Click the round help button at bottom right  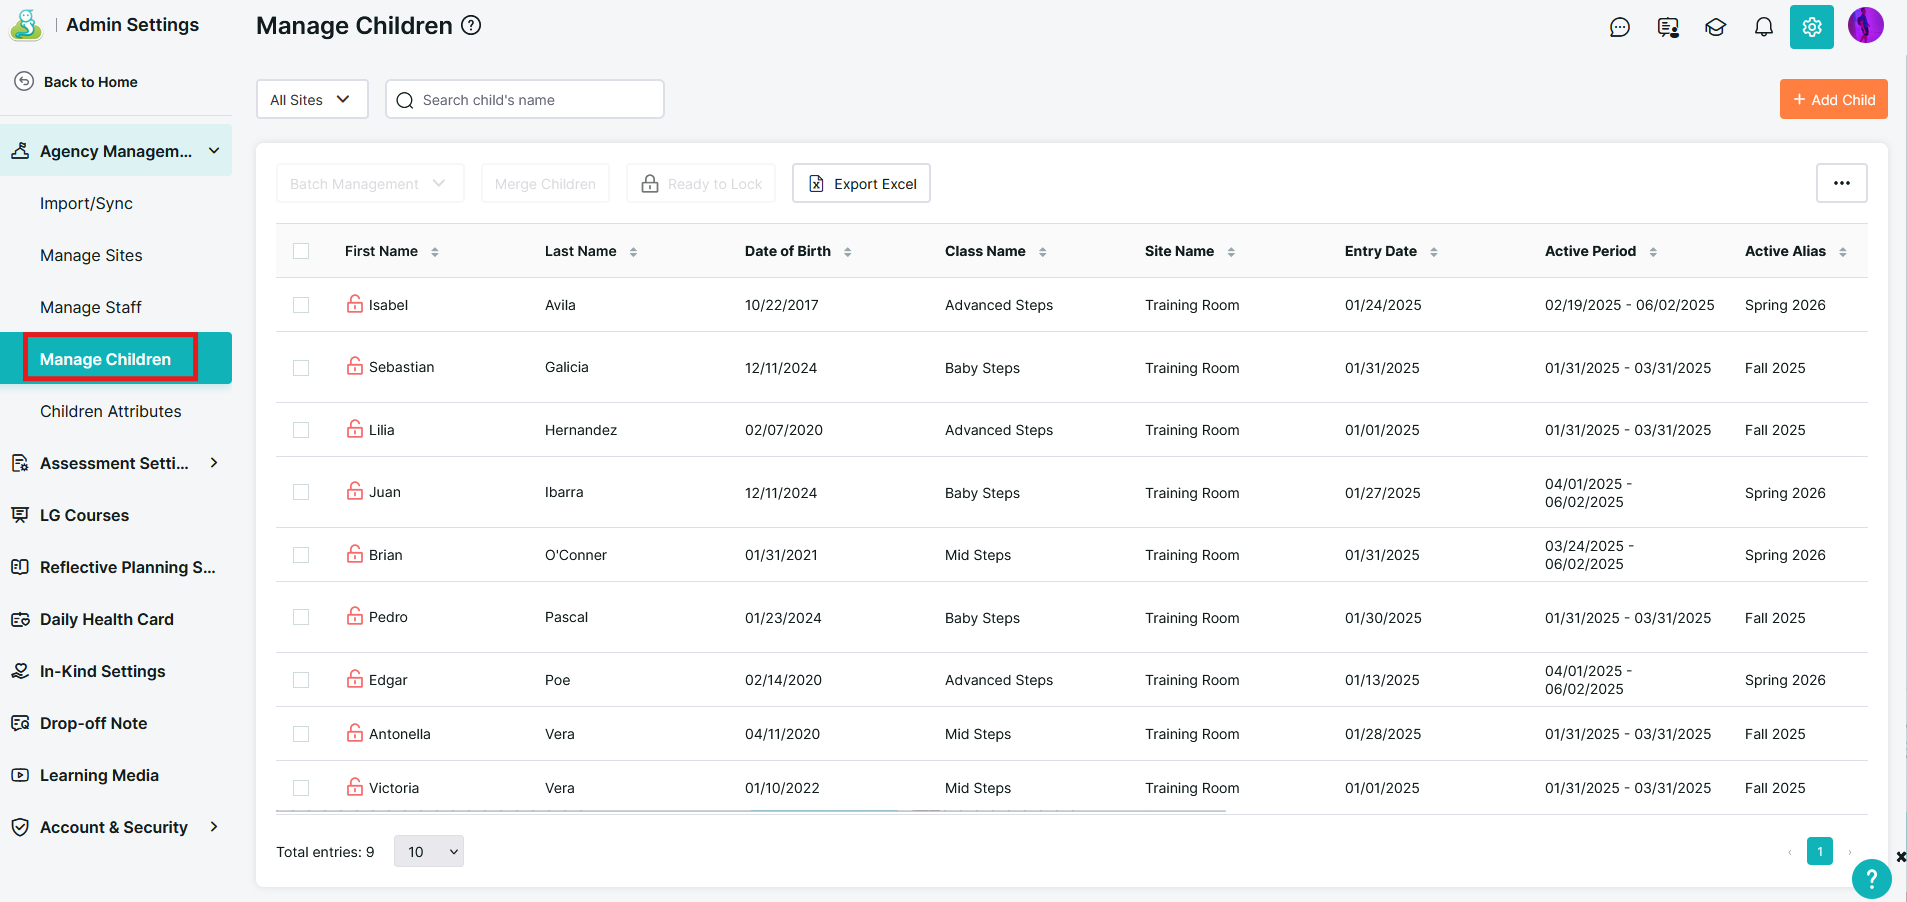[x=1871, y=879]
